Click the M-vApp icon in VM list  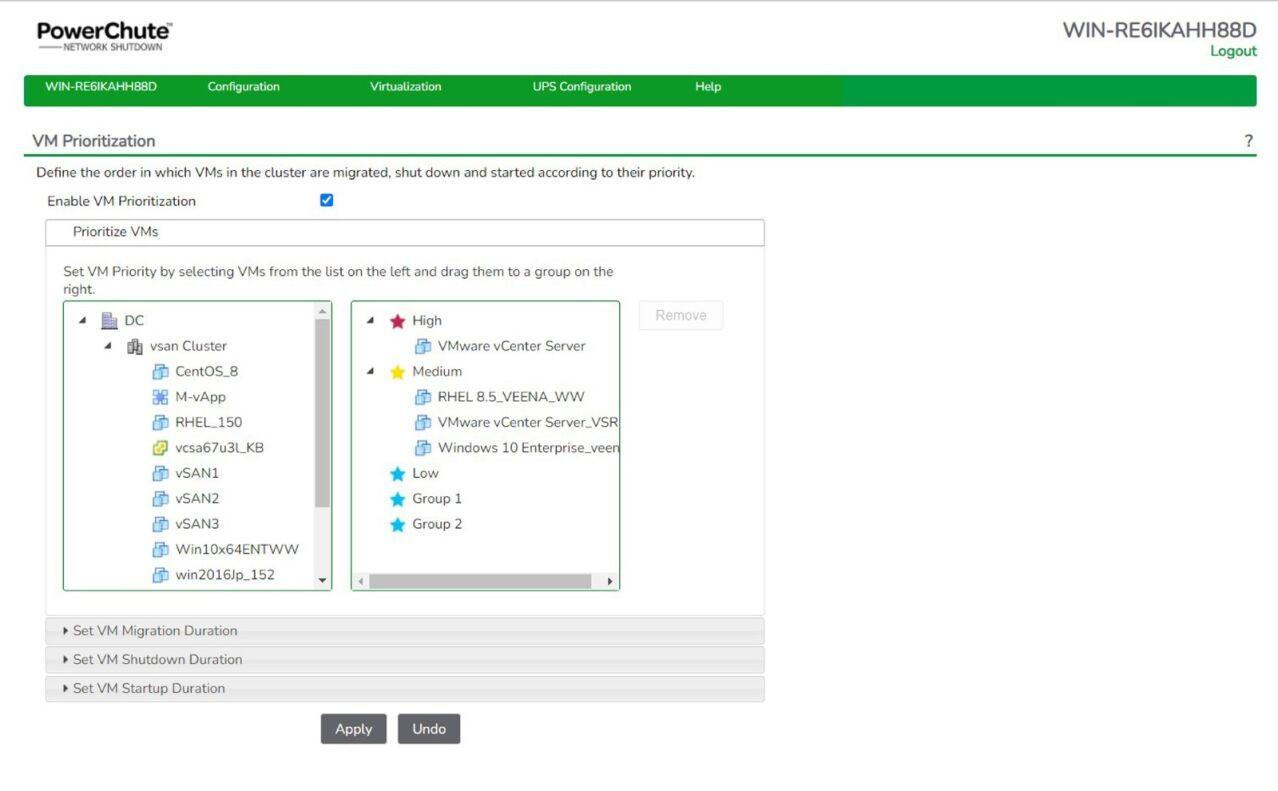tap(160, 397)
